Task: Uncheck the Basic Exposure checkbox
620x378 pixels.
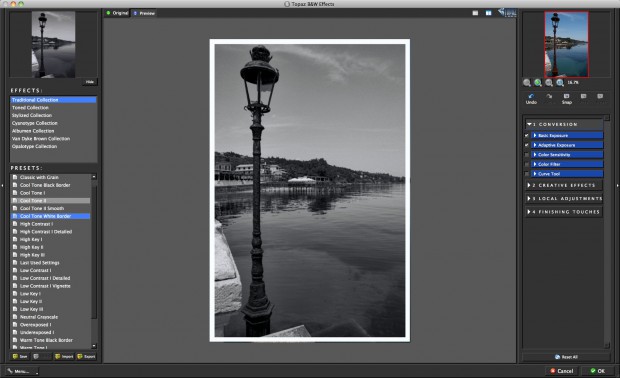Action: click(x=527, y=136)
